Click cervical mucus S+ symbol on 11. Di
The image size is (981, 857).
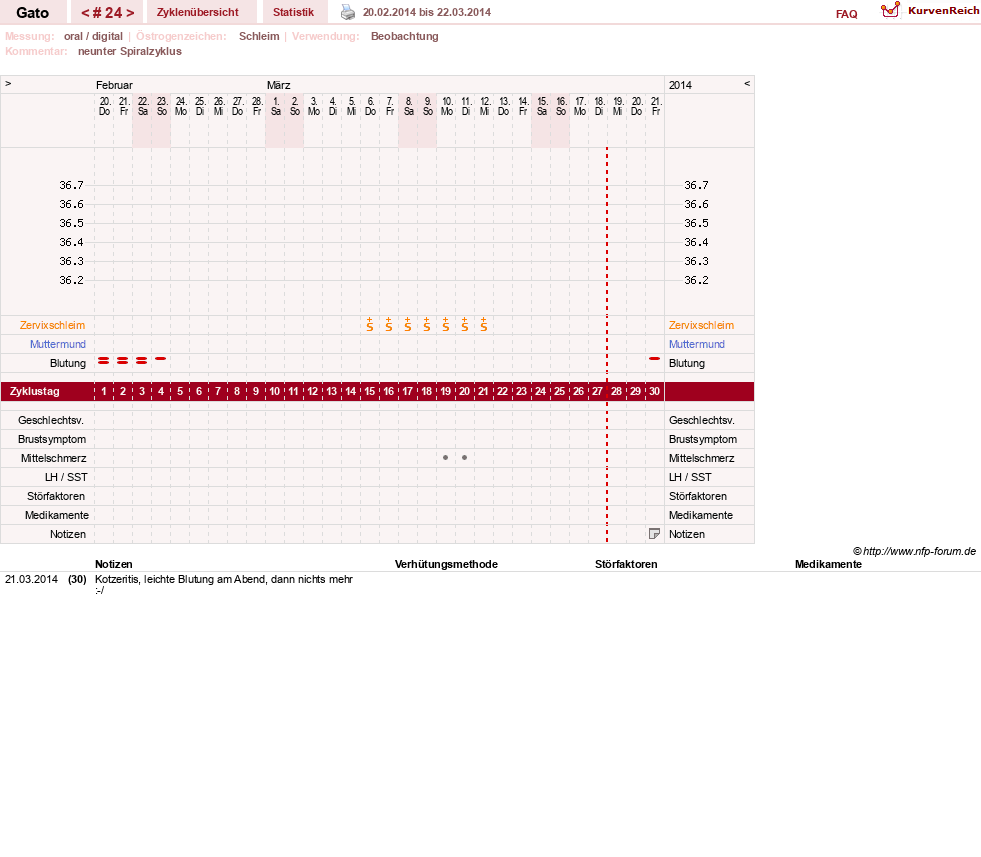click(465, 325)
